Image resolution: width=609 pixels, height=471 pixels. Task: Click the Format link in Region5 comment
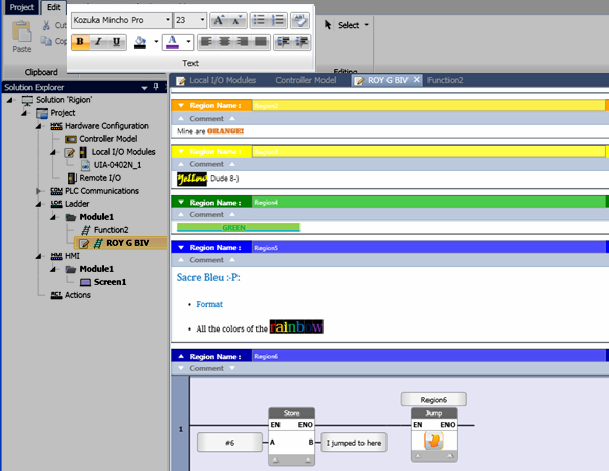point(209,303)
